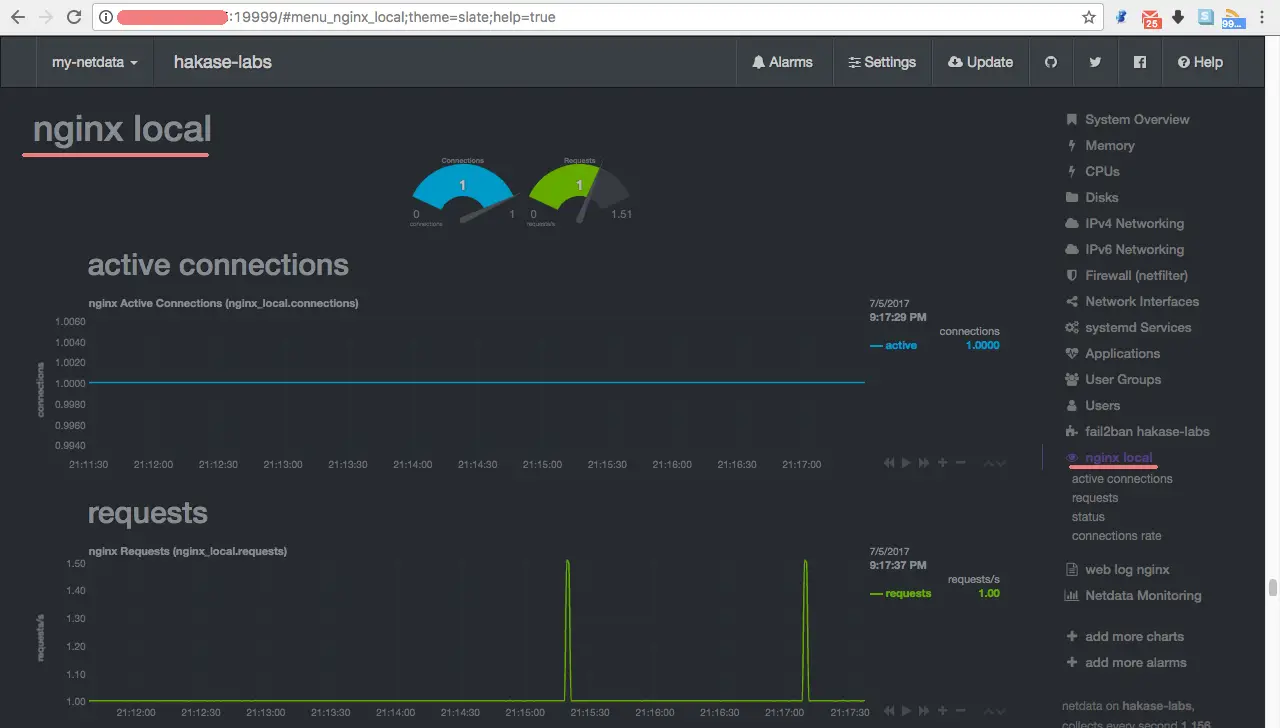Jump to 'active connections' submenu item
Screen dimensions: 1280x728
[x=1122, y=479]
